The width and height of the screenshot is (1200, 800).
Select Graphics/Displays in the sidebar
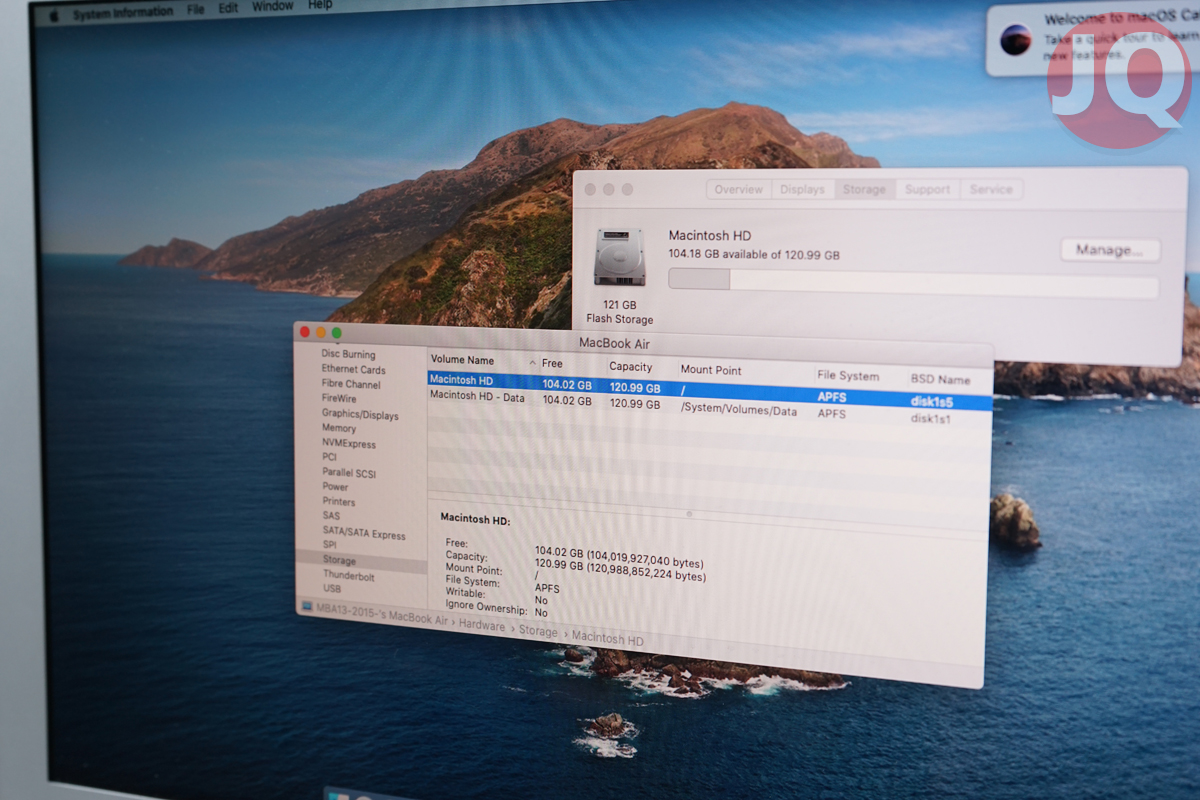(x=360, y=414)
